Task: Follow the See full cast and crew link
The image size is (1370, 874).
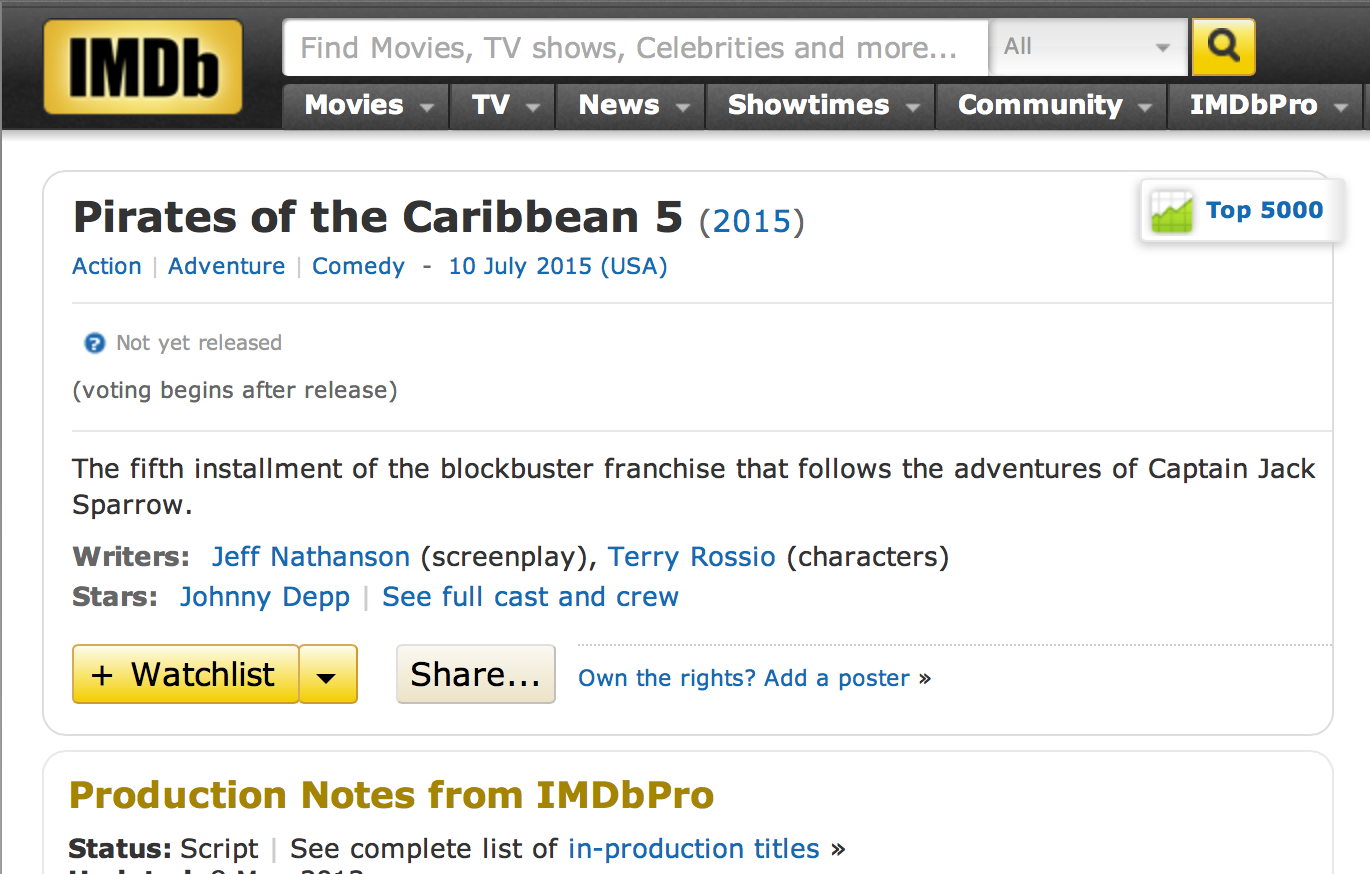Action: 530,597
